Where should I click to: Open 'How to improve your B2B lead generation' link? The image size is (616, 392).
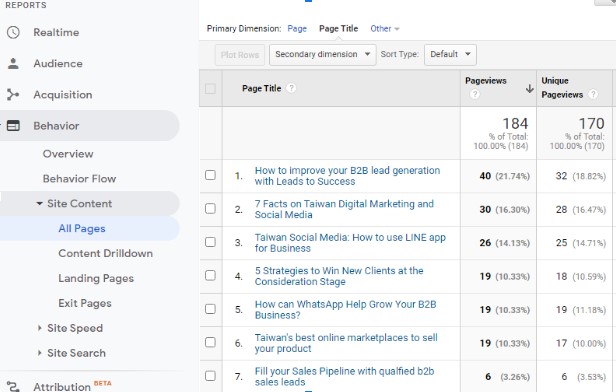coord(347,176)
